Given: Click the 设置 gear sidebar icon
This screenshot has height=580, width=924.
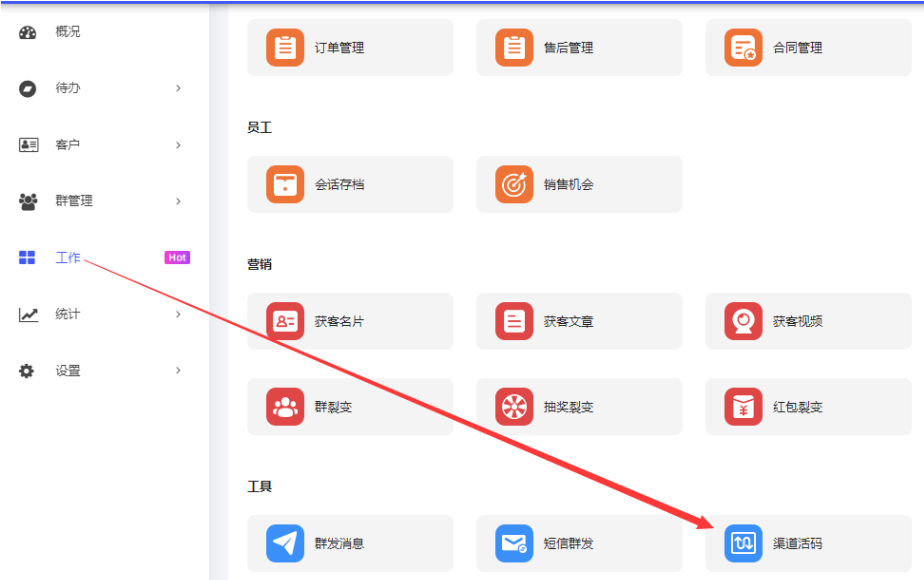Looking at the screenshot, I should coord(27,371).
